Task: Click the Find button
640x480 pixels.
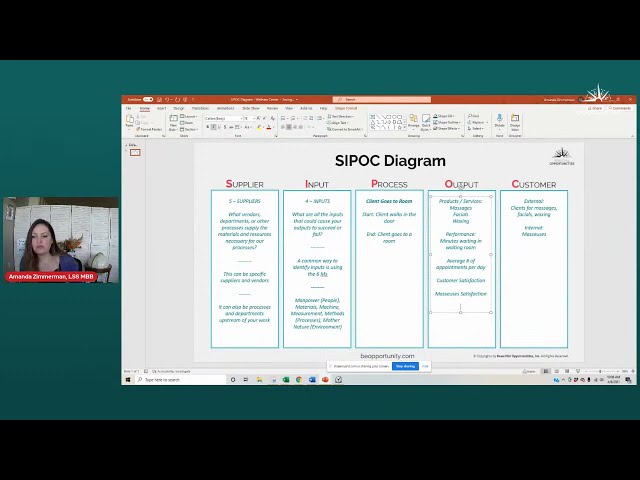Action: tap(473, 116)
